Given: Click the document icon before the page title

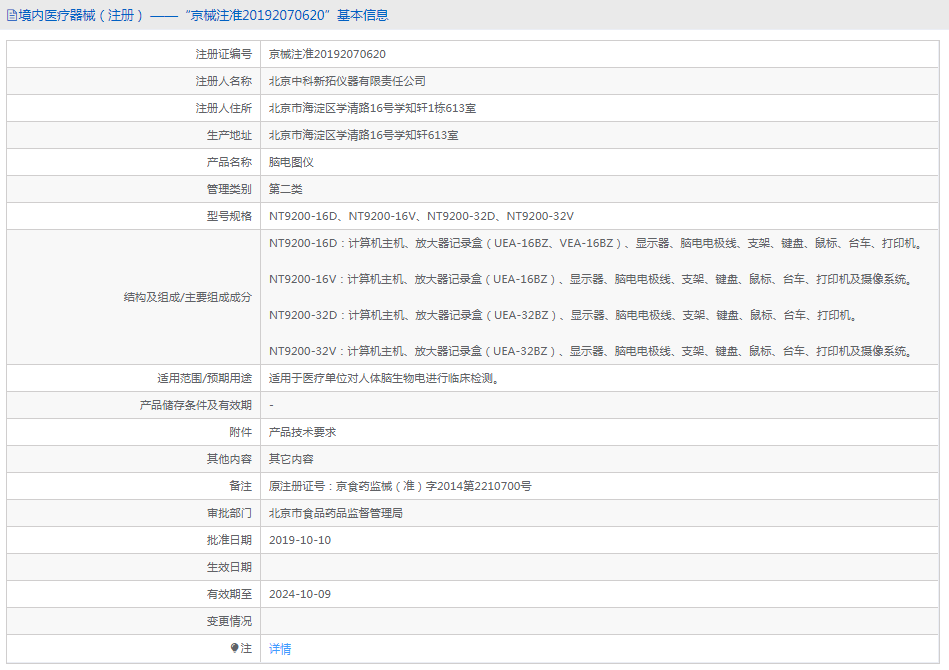Looking at the screenshot, I should coord(12,14).
